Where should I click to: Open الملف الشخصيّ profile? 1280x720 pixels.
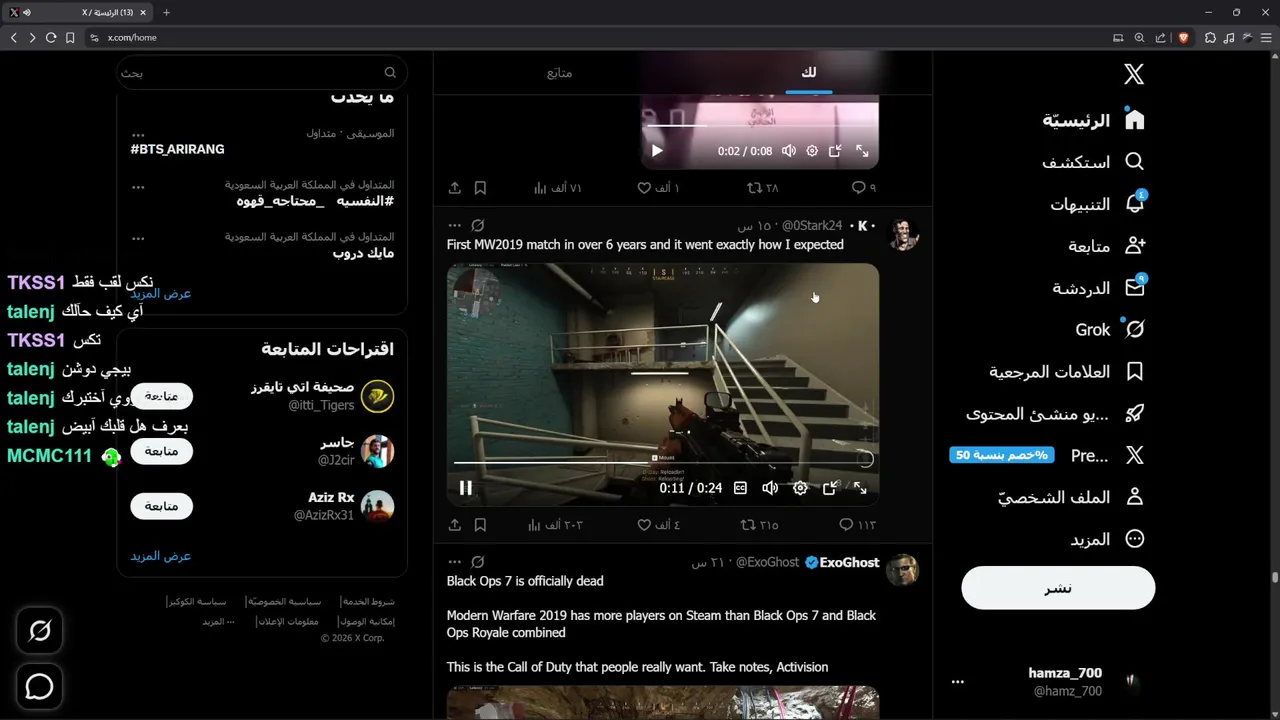point(1071,497)
